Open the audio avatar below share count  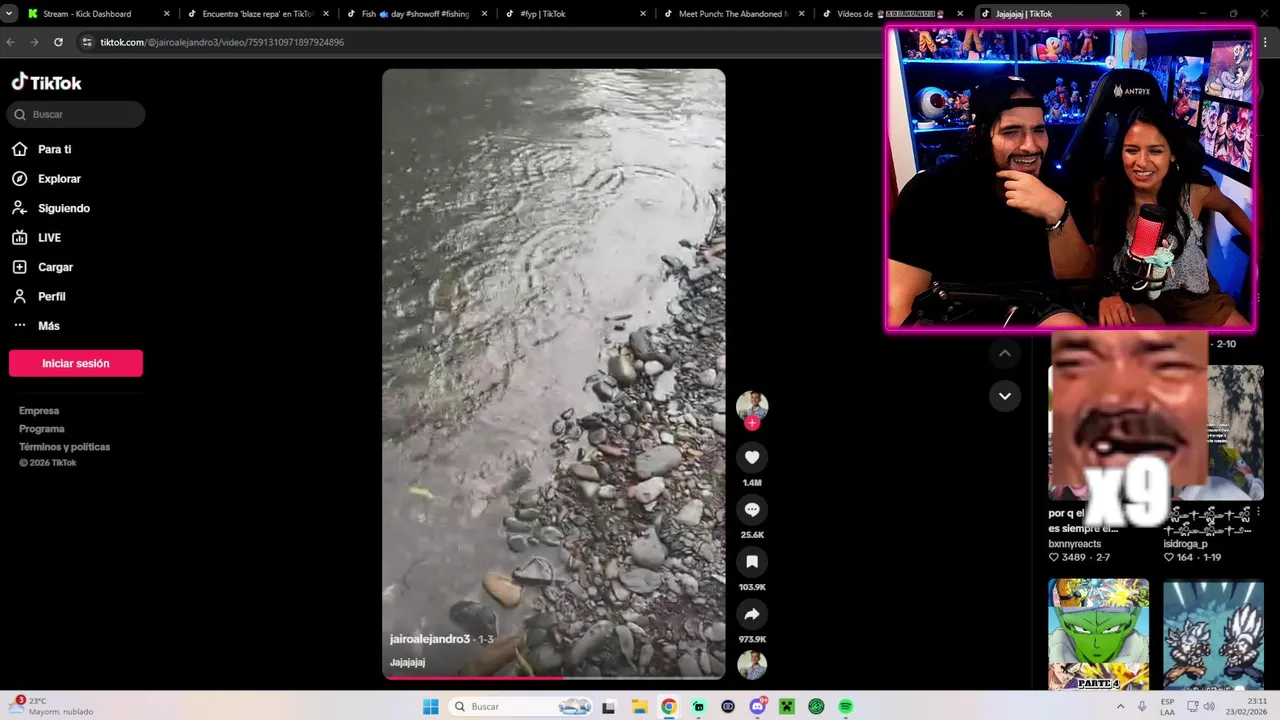(752, 665)
